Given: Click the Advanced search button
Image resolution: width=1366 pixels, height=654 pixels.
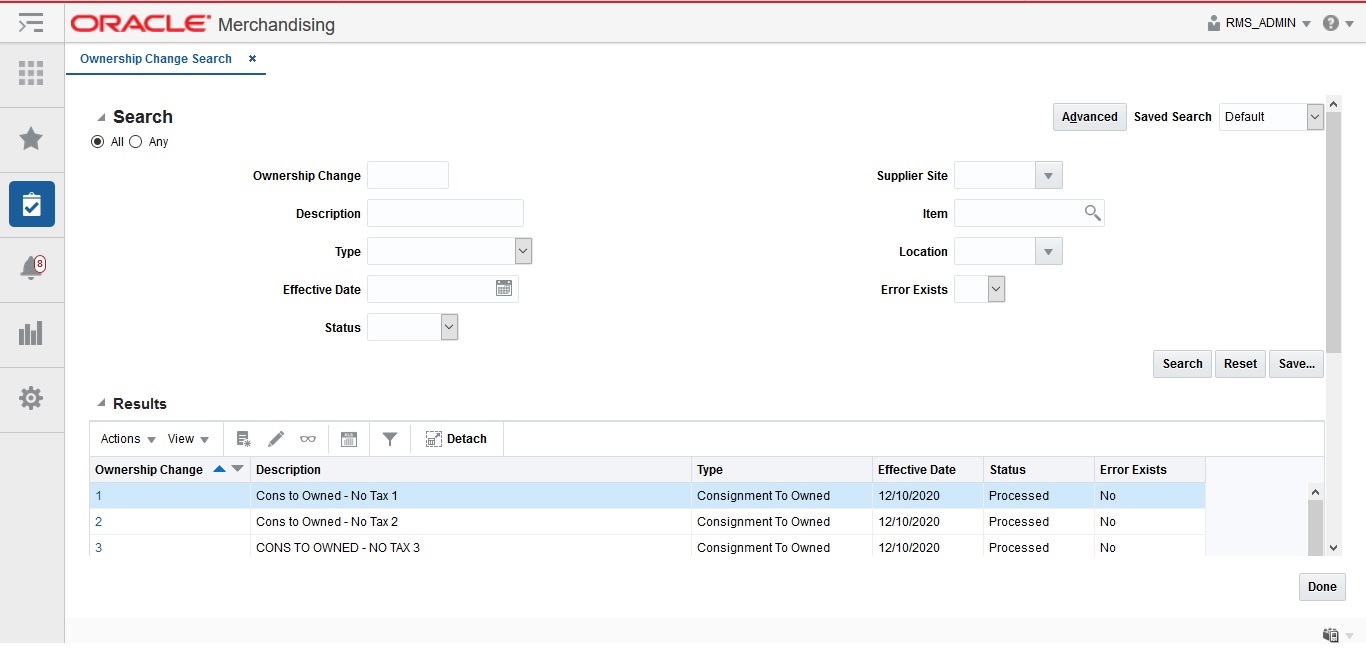Looking at the screenshot, I should pyautogui.click(x=1089, y=117).
